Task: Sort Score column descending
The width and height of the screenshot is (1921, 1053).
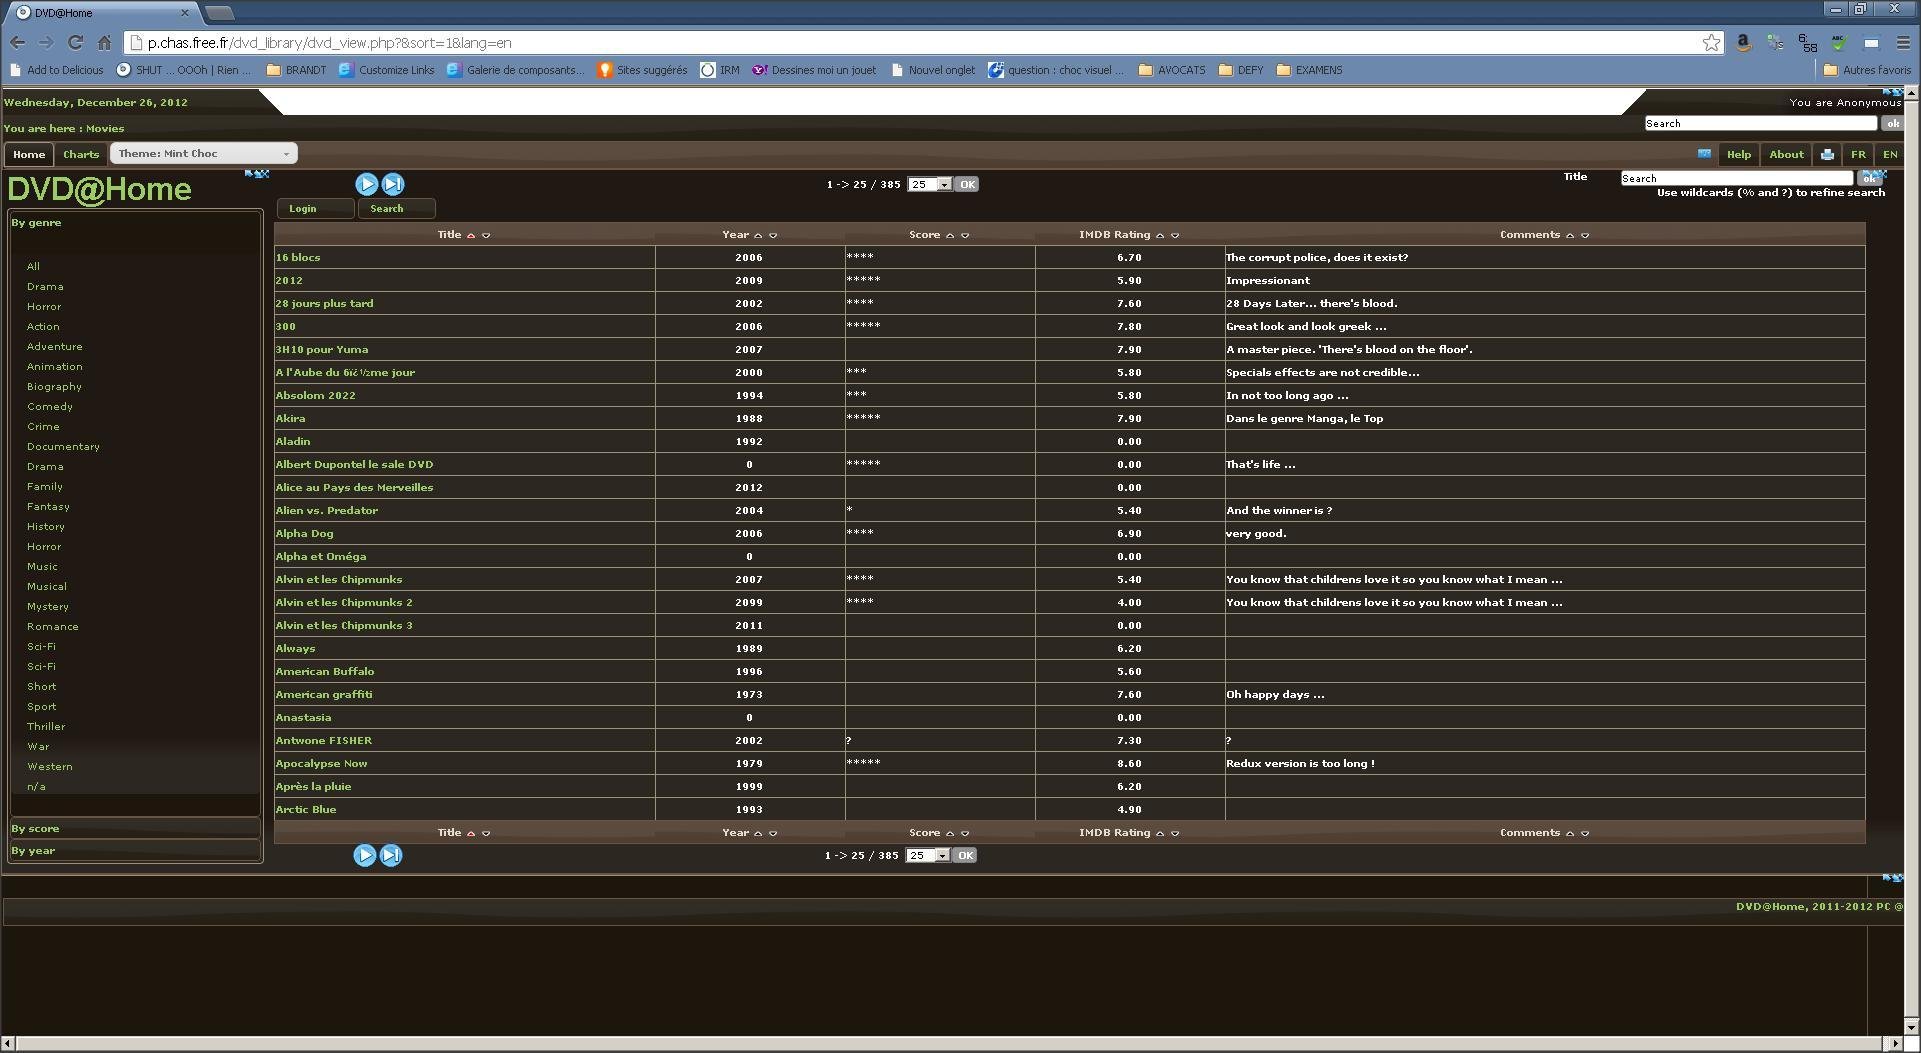Action: (x=965, y=234)
